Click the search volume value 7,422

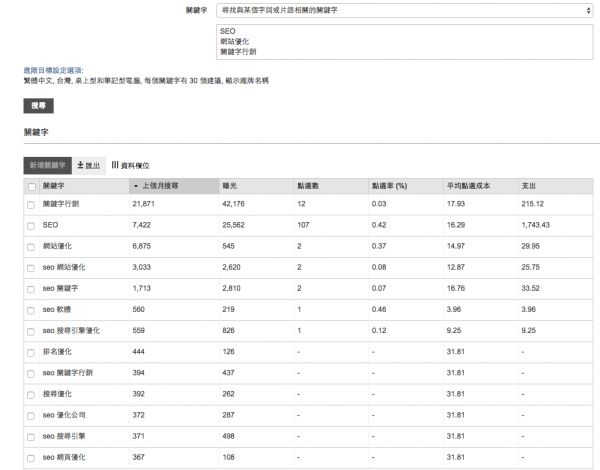[142, 225]
